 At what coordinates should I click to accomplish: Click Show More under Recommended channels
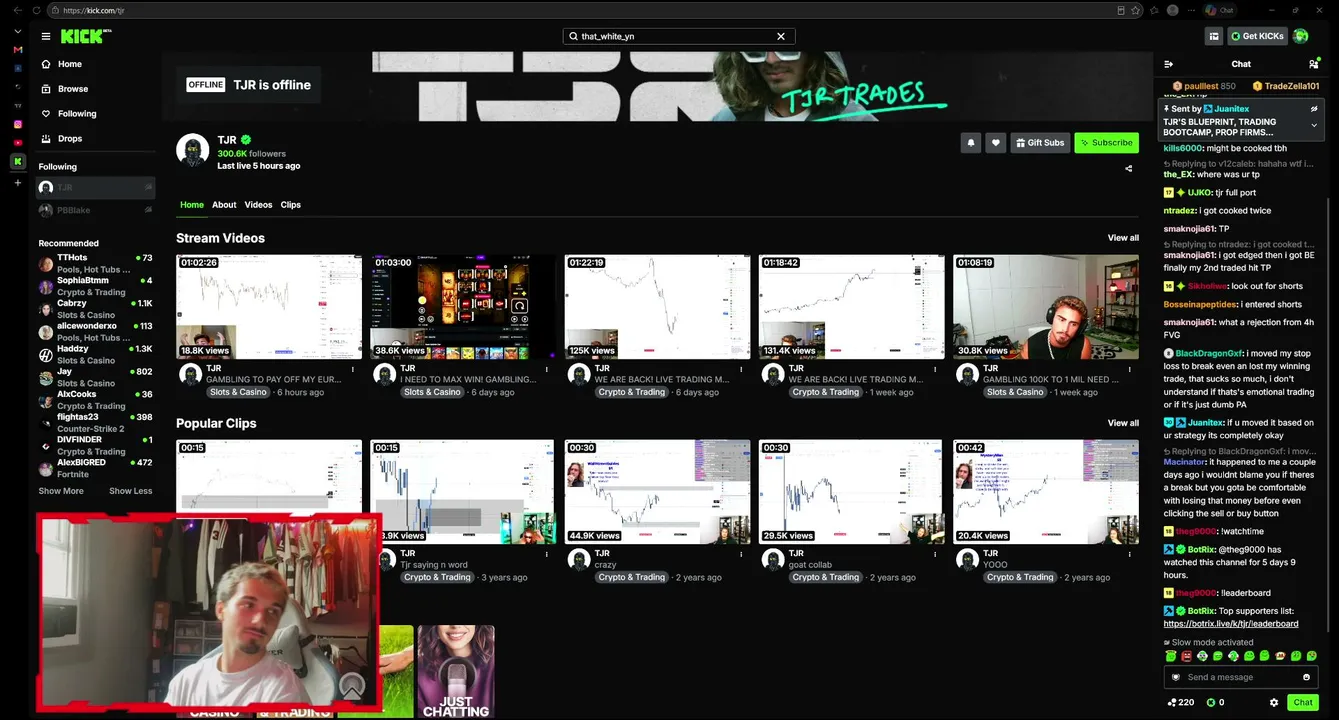[61, 491]
